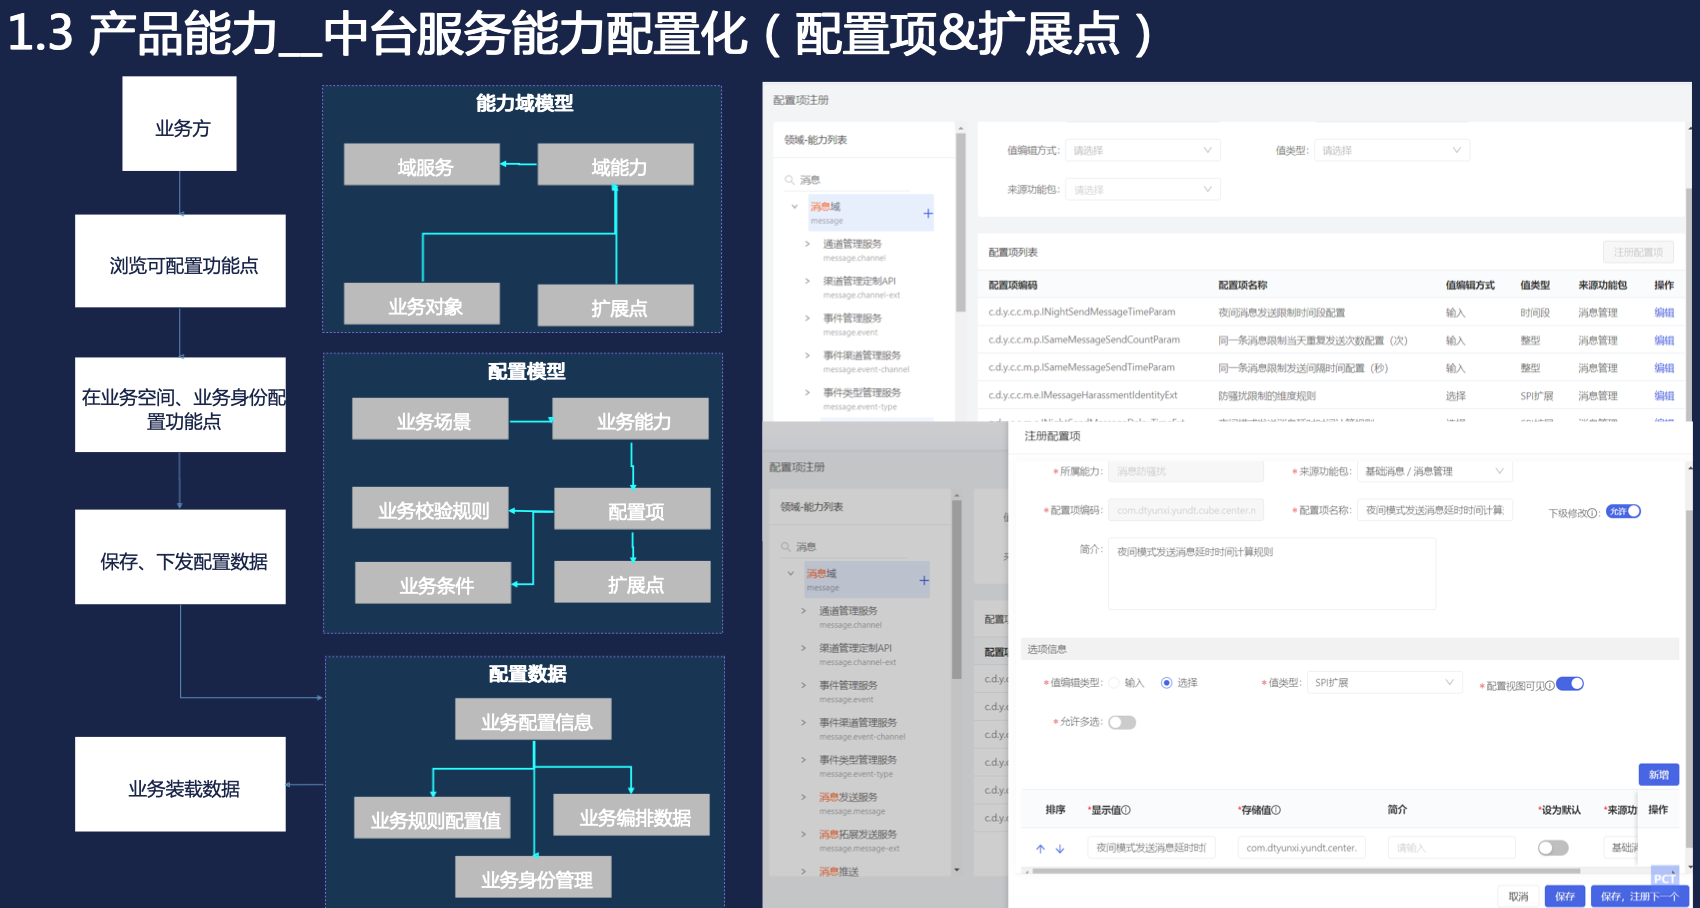
Task: Click 编辑 for INightSendMessageTimeParam
Action: 1664,313
